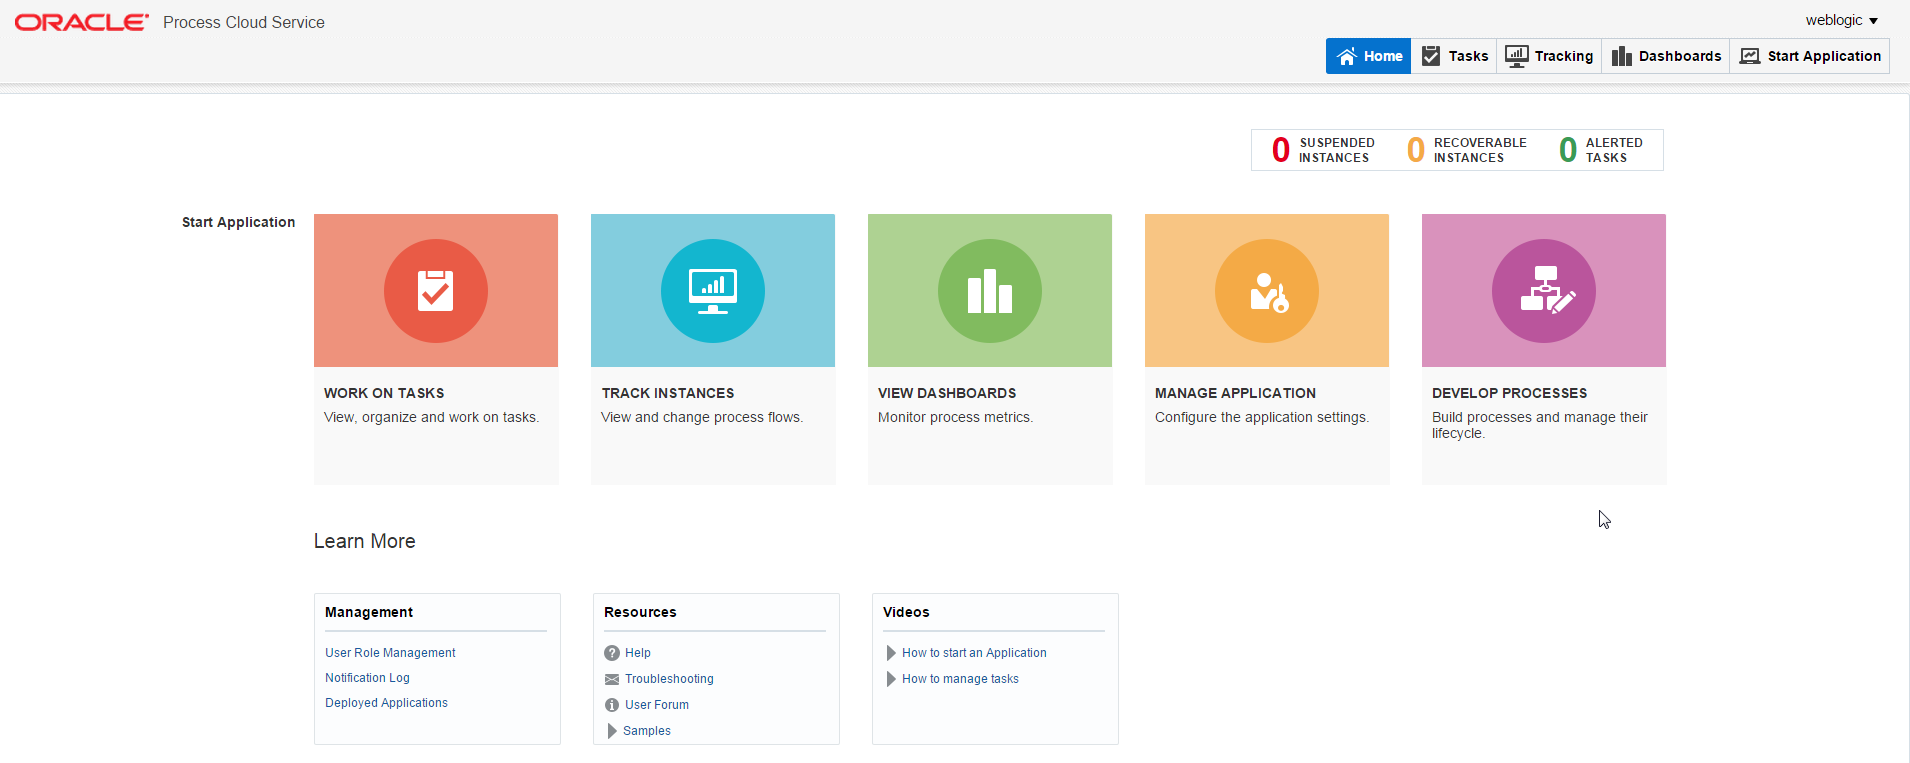Screen dimensions: 1910x763
Task: Click the Recoverable Instances counter
Action: pyautogui.click(x=1466, y=150)
